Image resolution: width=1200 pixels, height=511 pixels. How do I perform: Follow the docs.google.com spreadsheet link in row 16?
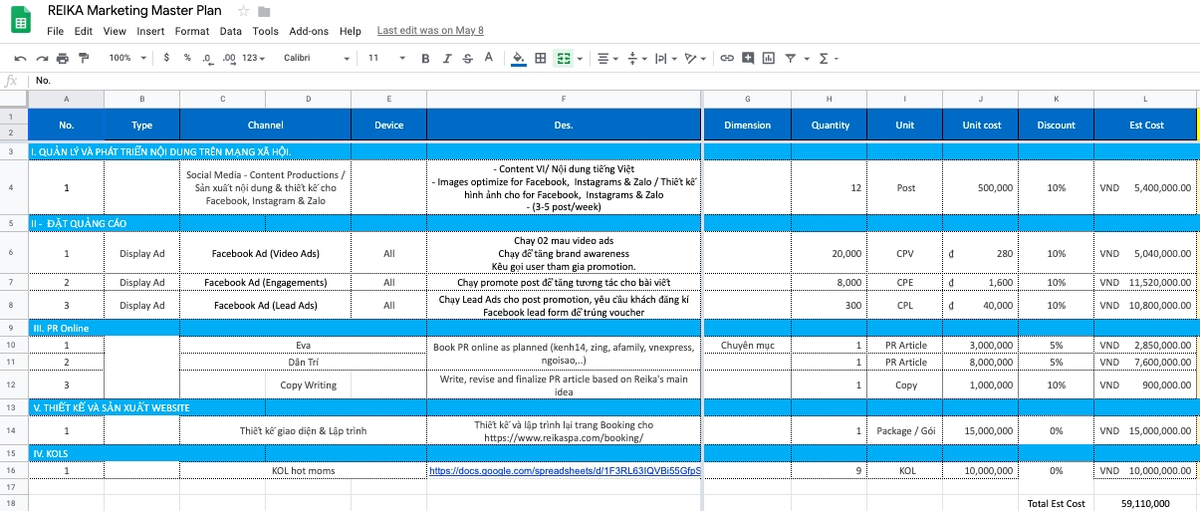click(x=565, y=470)
